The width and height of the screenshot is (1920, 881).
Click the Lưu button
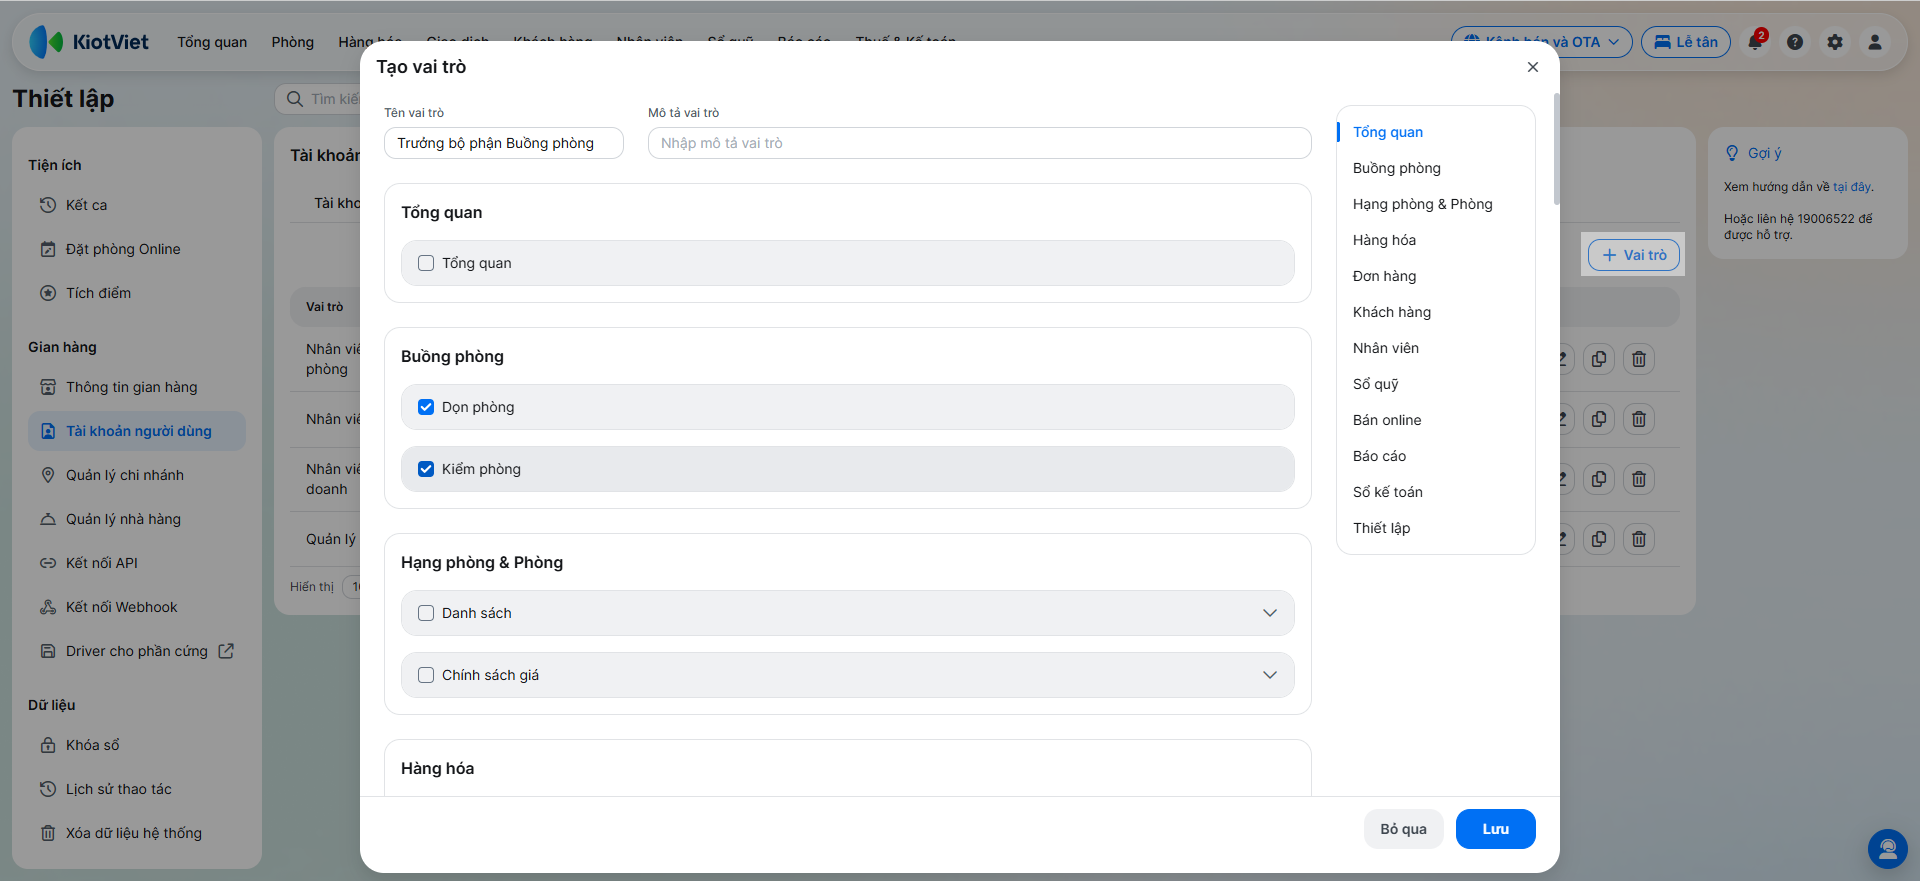1496,829
